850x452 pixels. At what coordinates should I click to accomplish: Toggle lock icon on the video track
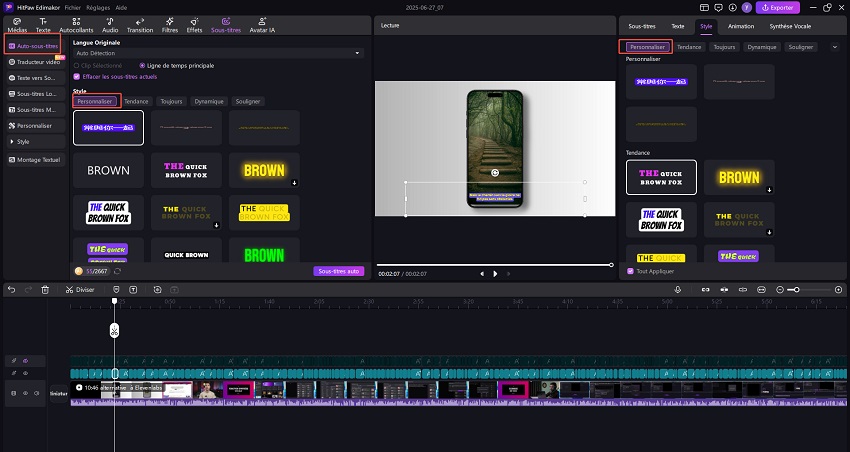point(14,393)
